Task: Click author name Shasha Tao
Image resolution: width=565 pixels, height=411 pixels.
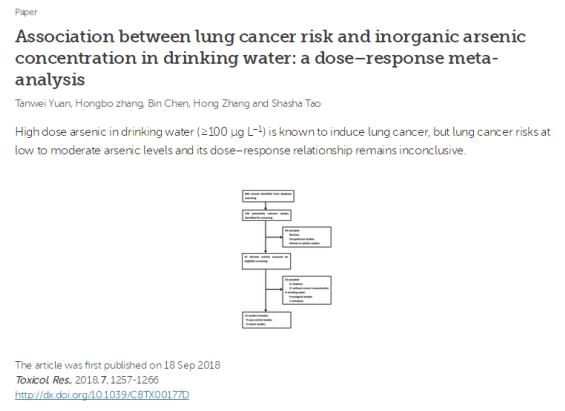Action: click(x=296, y=103)
